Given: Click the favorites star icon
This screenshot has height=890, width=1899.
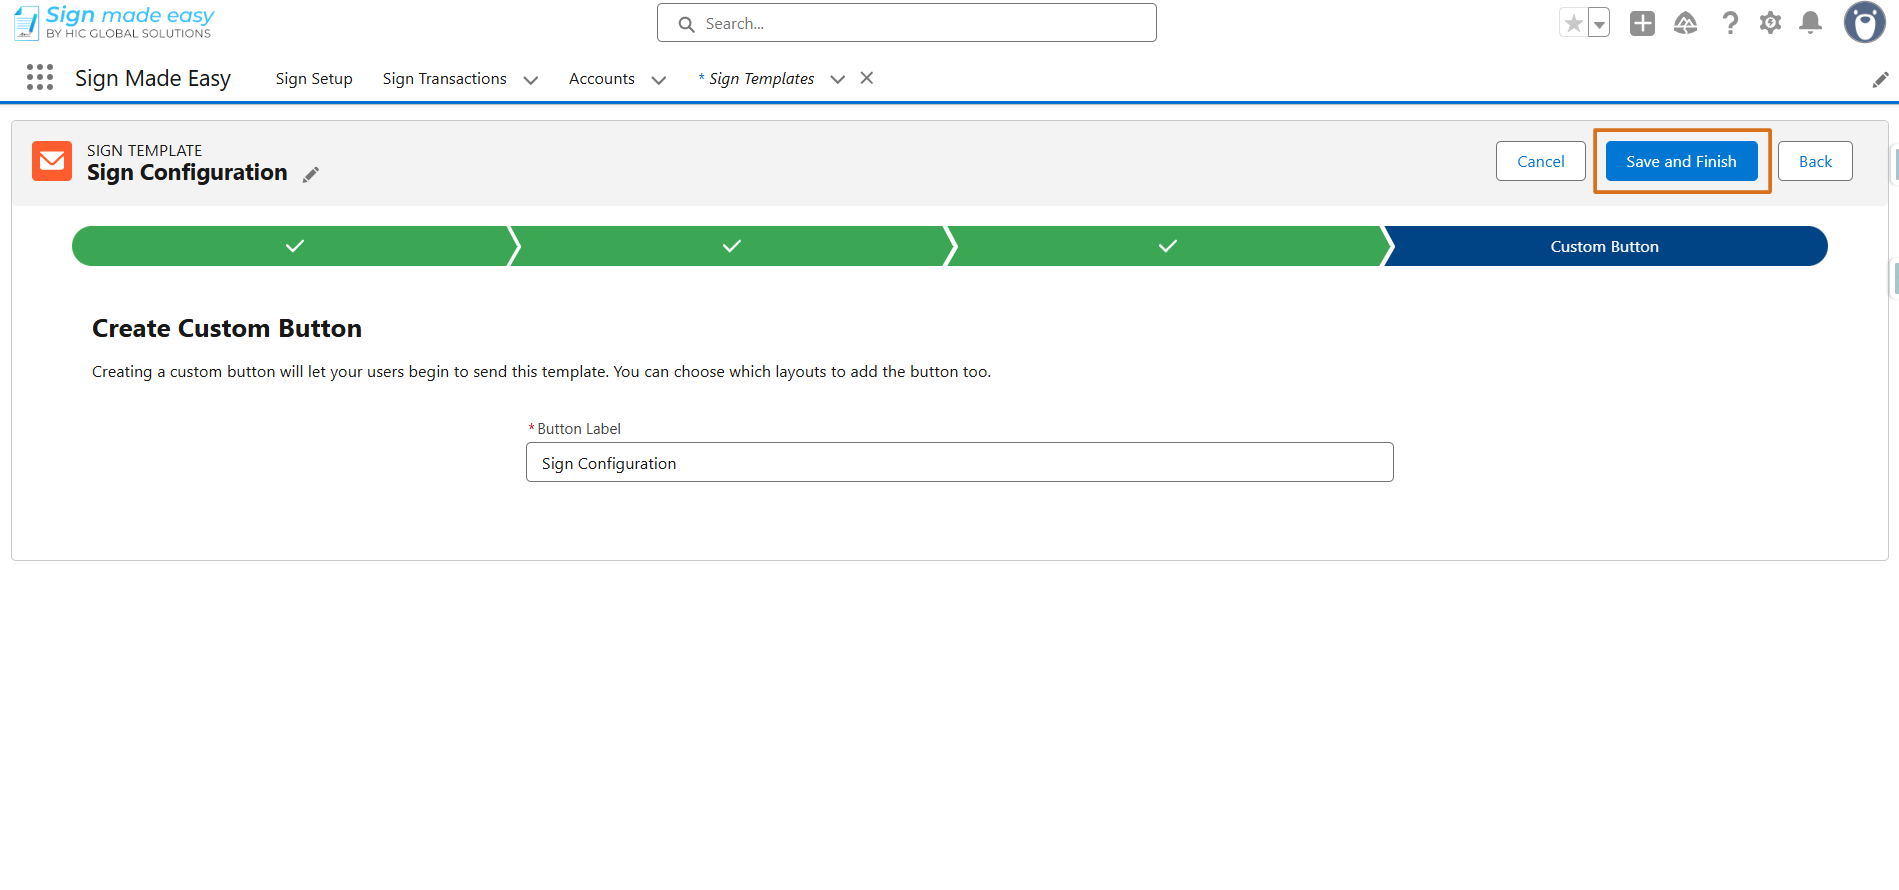Looking at the screenshot, I should (x=1574, y=23).
